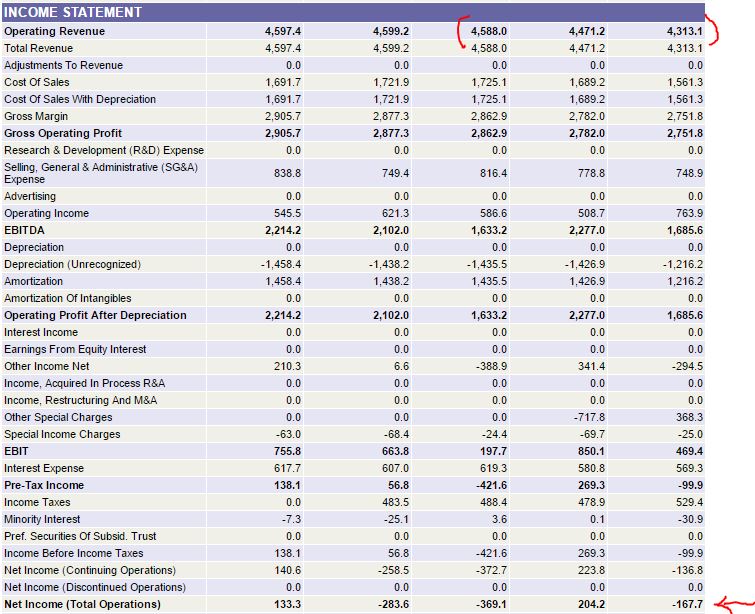Select Net Income Continuing value -258.5

click(393, 570)
